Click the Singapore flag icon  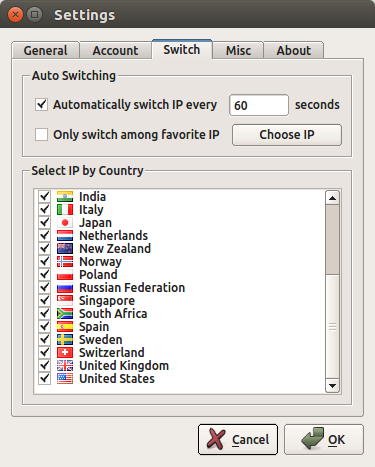[x=65, y=301]
